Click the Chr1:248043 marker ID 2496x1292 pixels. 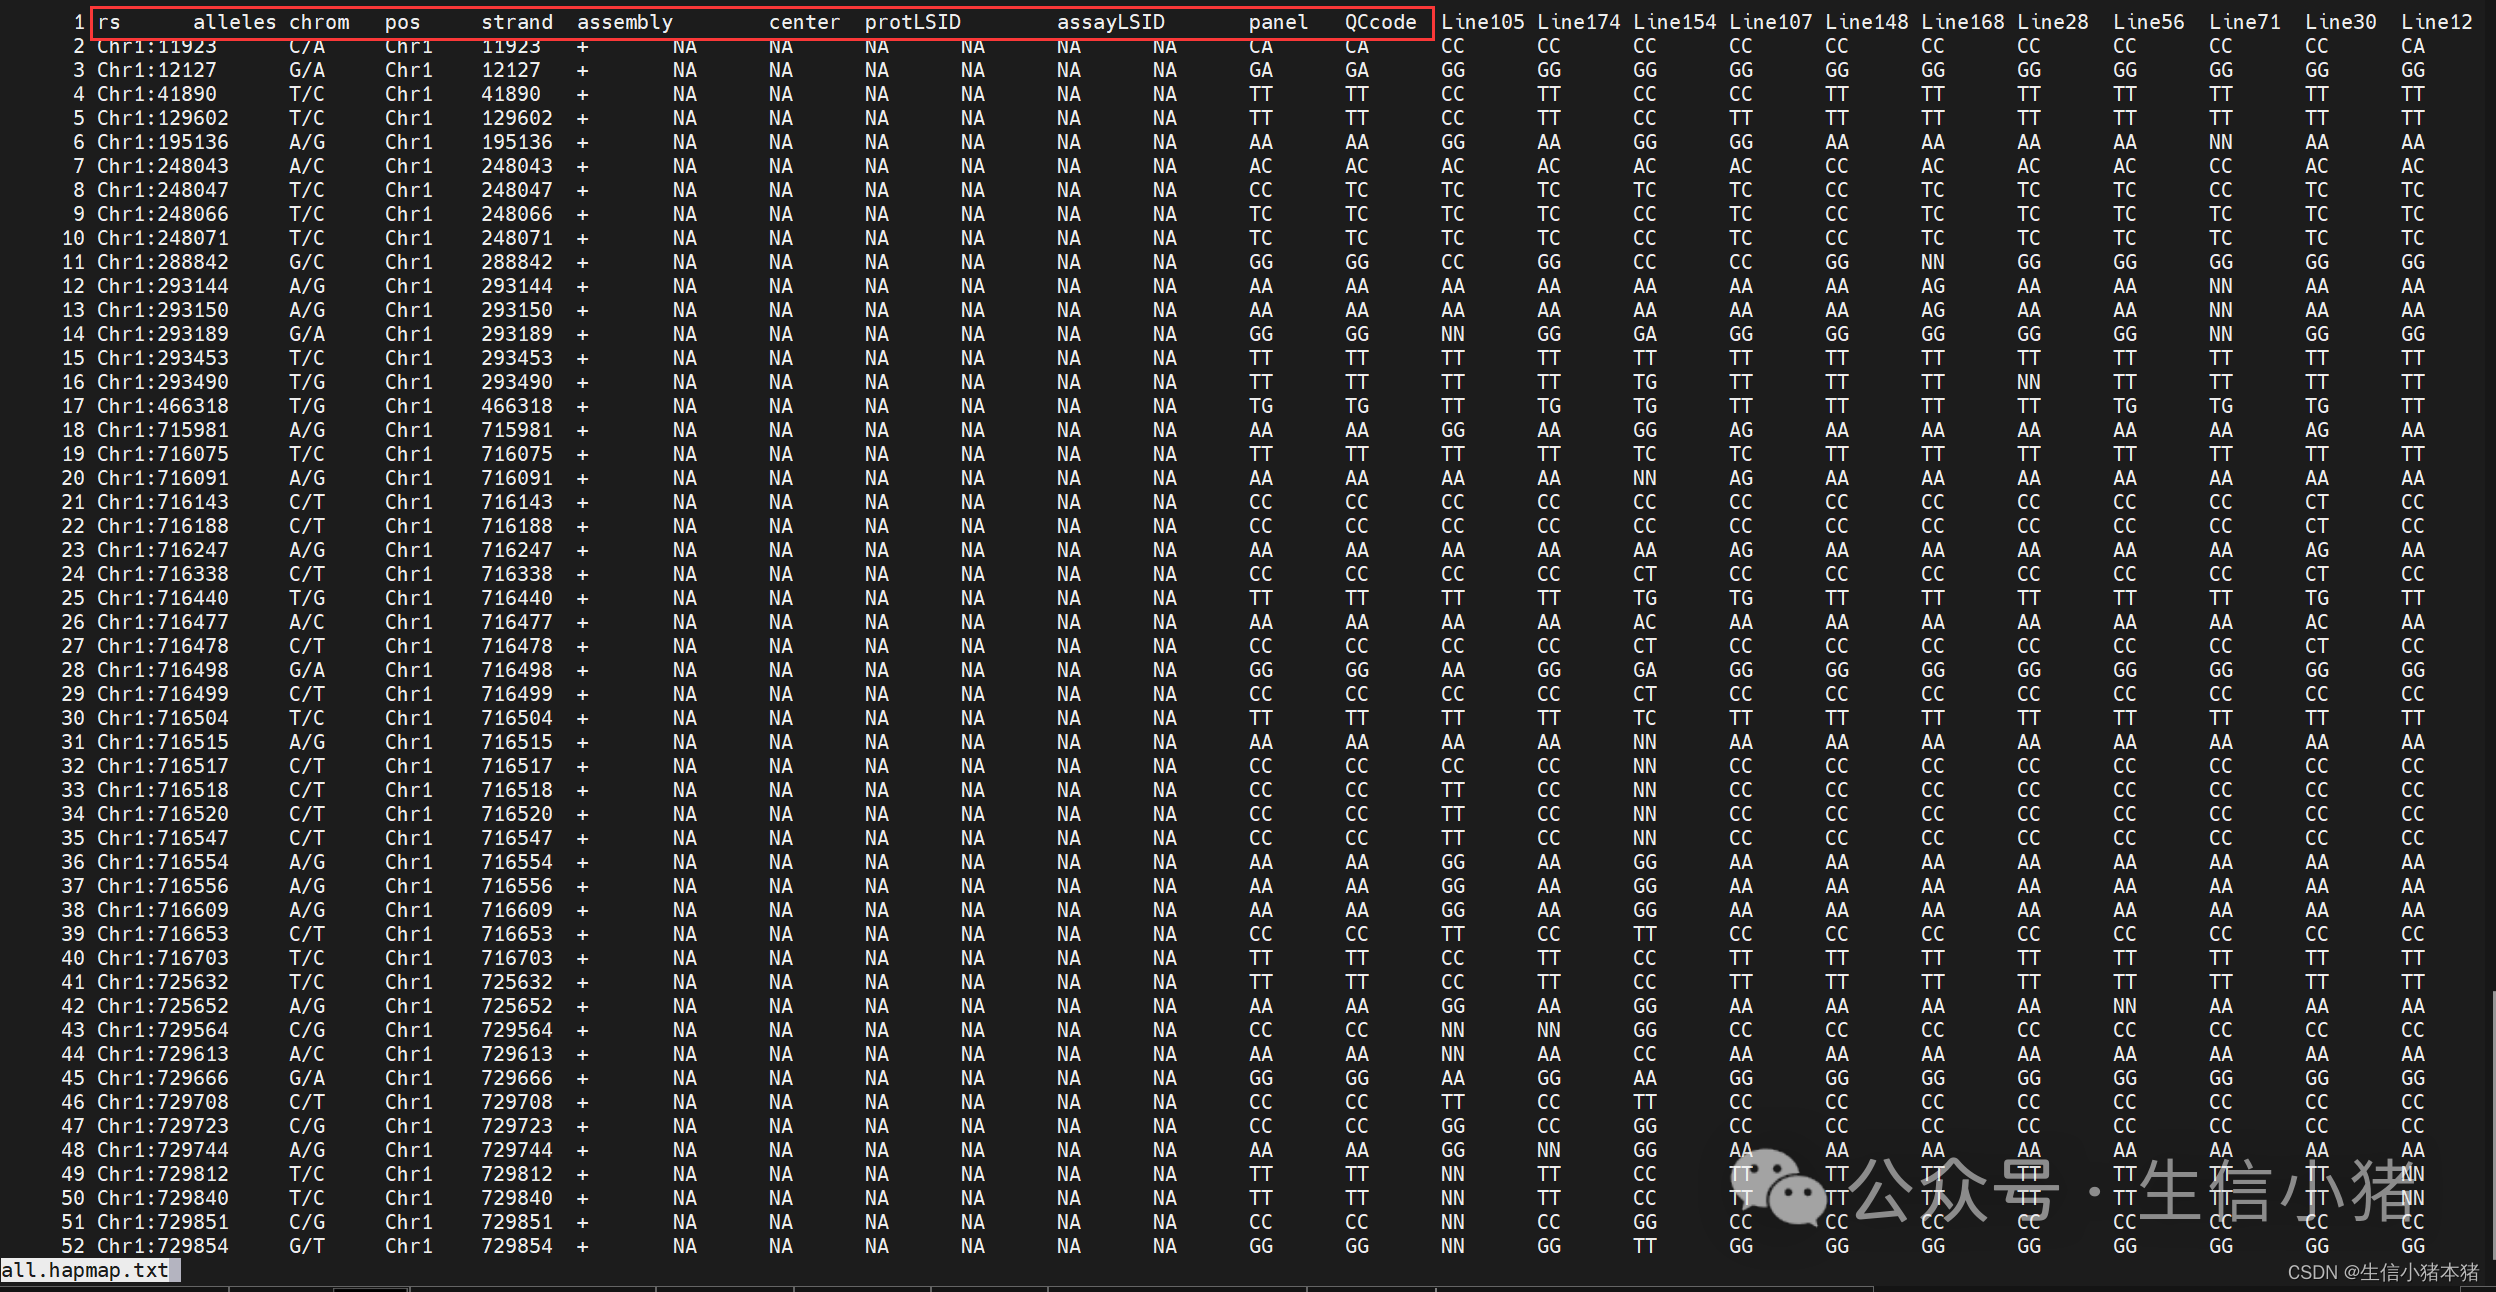coord(163,166)
